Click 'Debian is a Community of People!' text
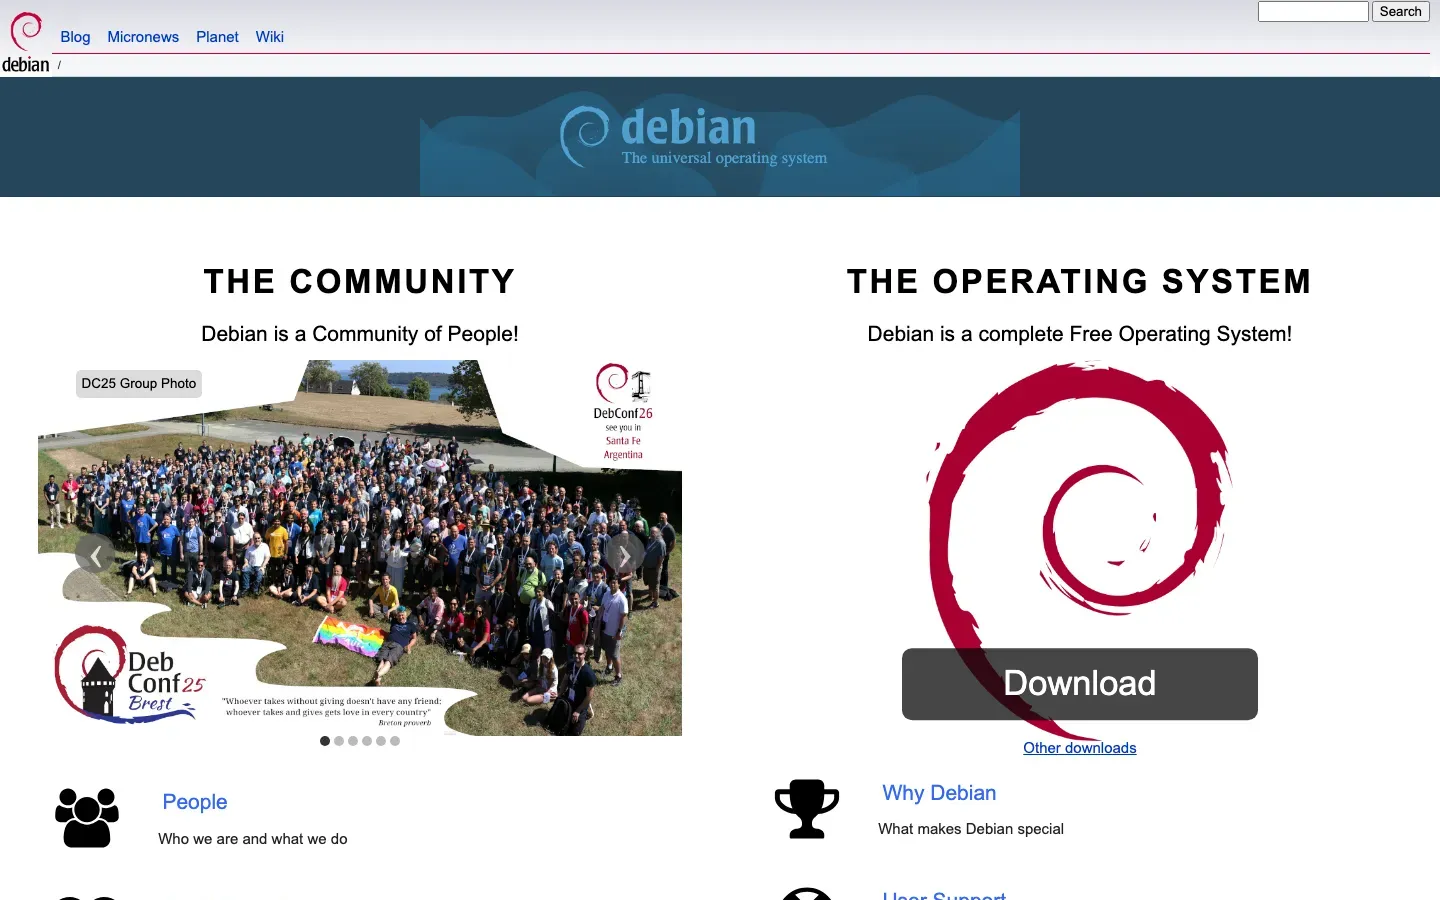1440x900 pixels. 360,334
